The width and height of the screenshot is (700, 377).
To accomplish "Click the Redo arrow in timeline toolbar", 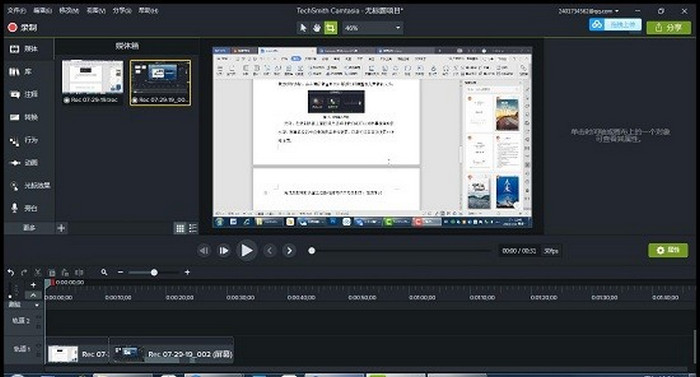I will pyautogui.click(x=24, y=272).
